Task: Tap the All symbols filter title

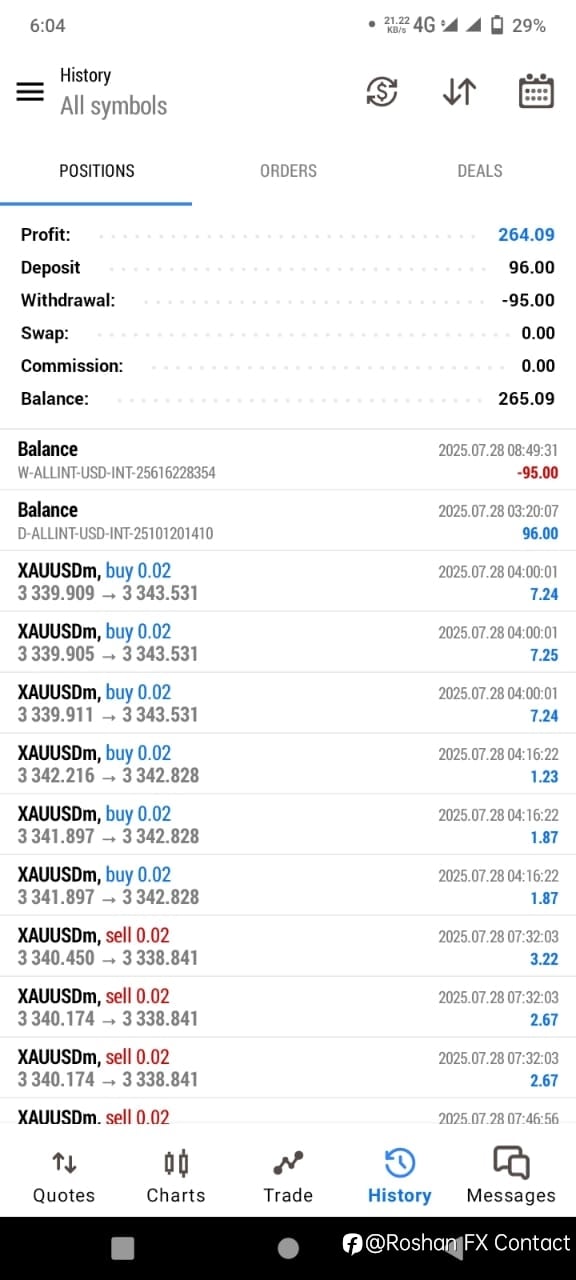Action: click(114, 106)
